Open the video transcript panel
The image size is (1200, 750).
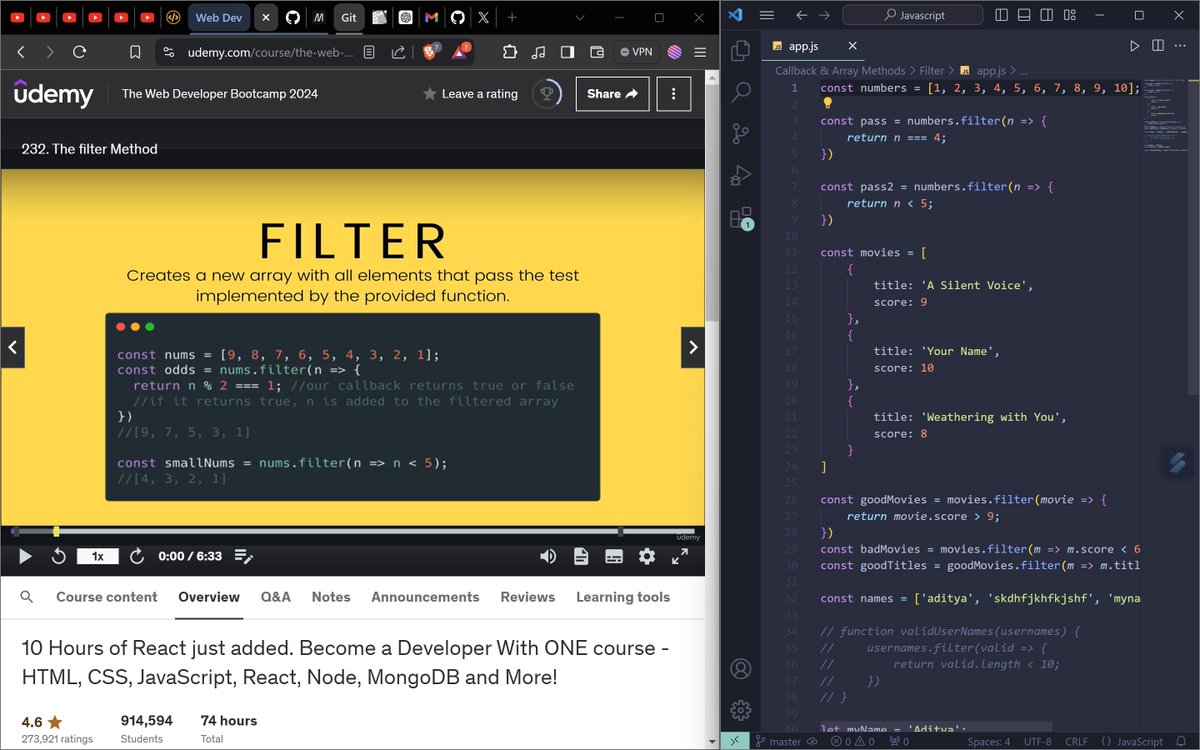click(x=581, y=556)
